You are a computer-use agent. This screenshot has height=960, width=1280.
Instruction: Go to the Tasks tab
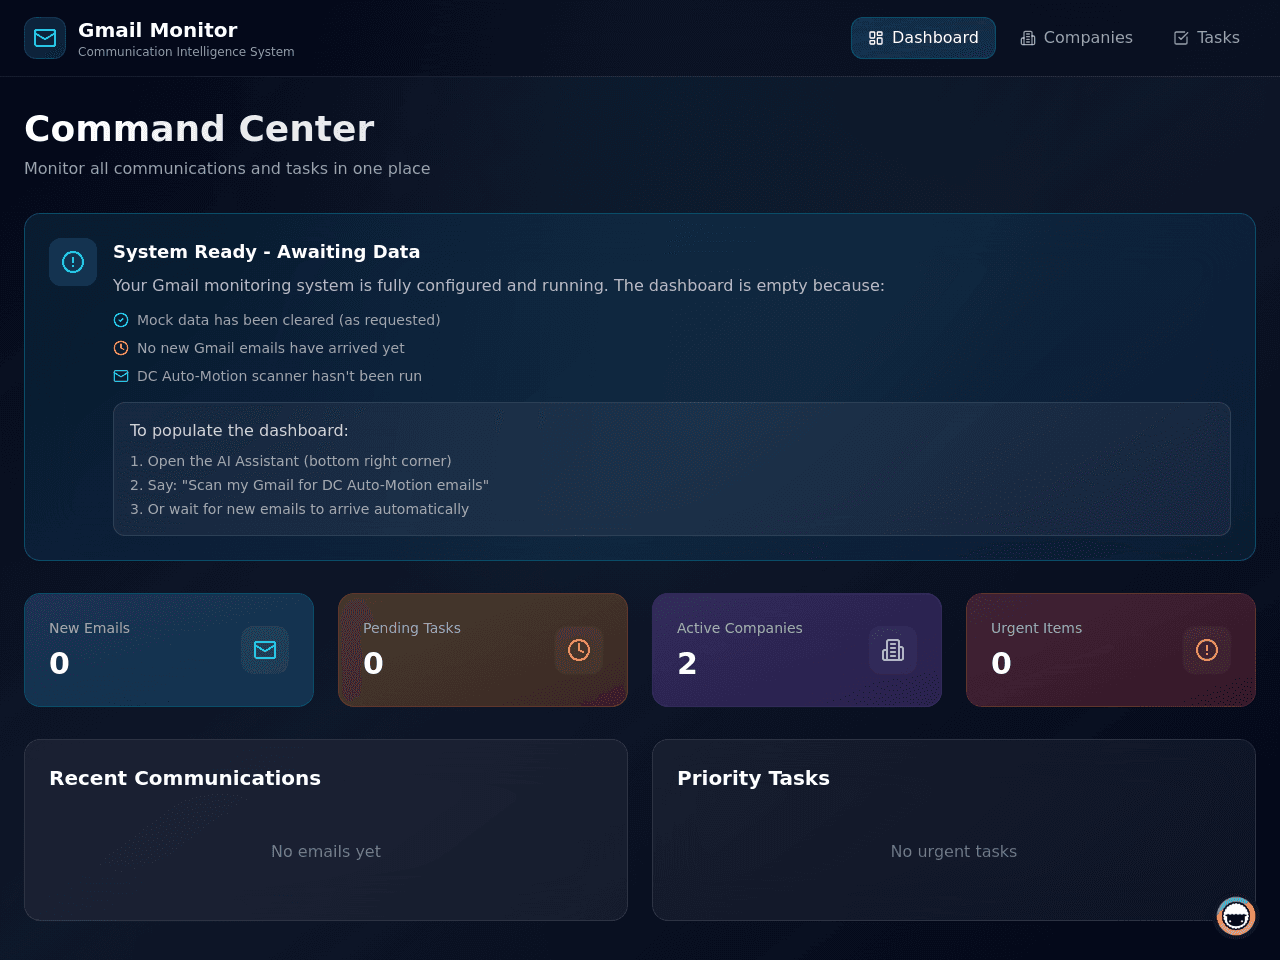pyautogui.click(x=1206, y=38)
